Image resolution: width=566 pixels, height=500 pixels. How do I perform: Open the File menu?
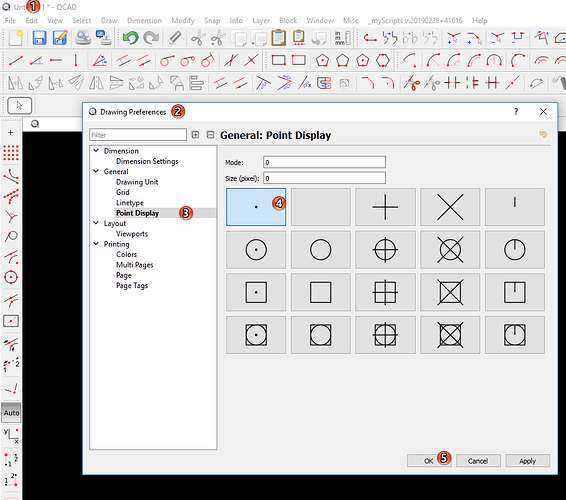[10, 21]
